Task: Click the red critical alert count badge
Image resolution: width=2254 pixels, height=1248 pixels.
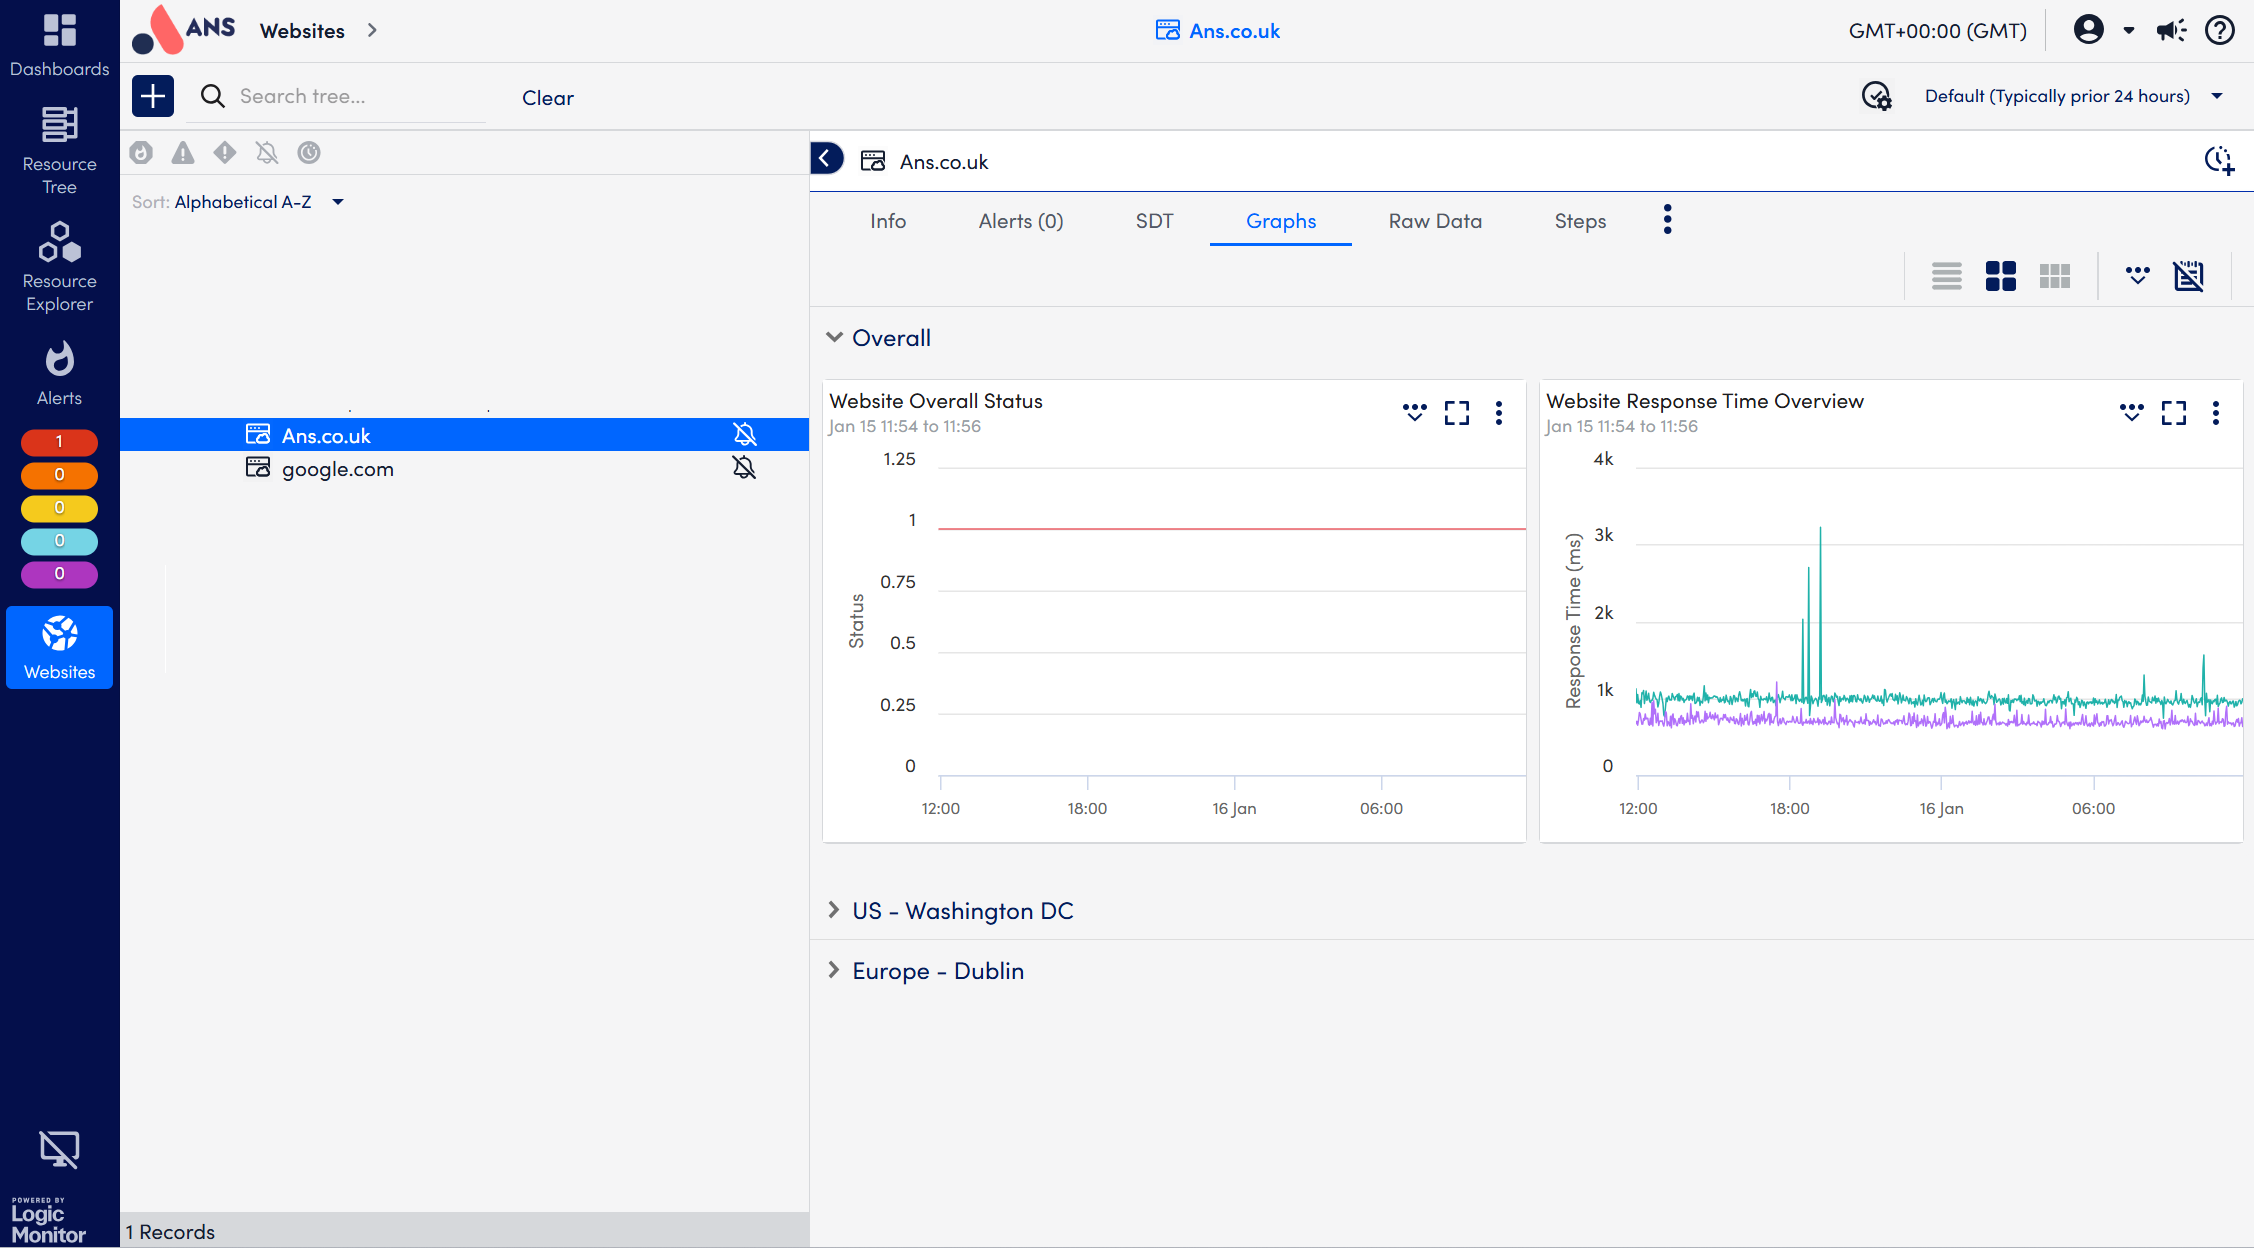Action: pyautogui.click(x=59, y=441)
